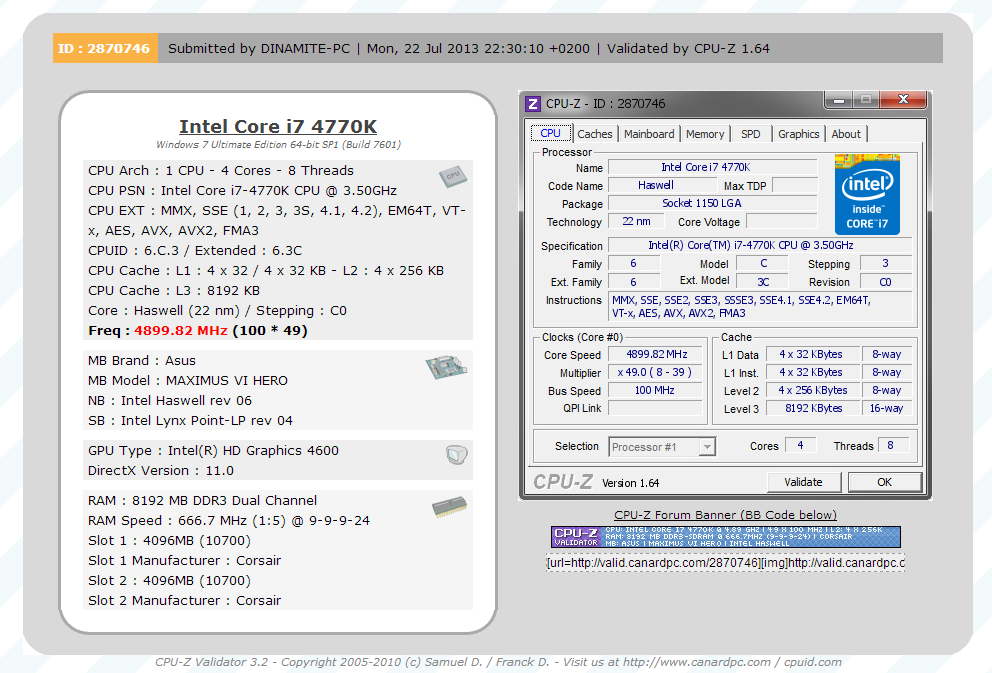The image size is (992, 673).
Task: Click the CPU chip icon in specs panel
Action: click(x=453, y=176)
